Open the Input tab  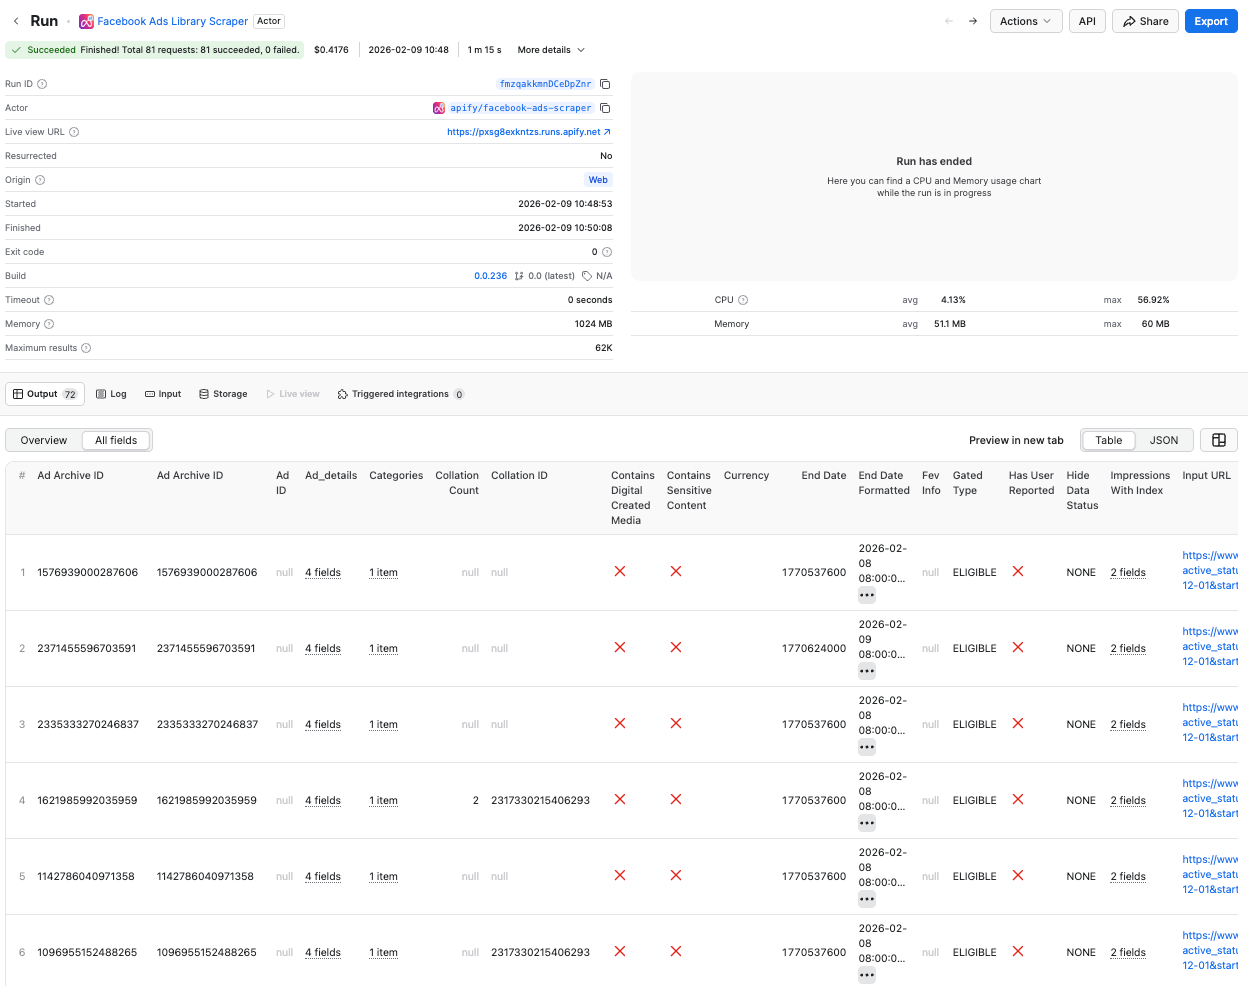162,393
